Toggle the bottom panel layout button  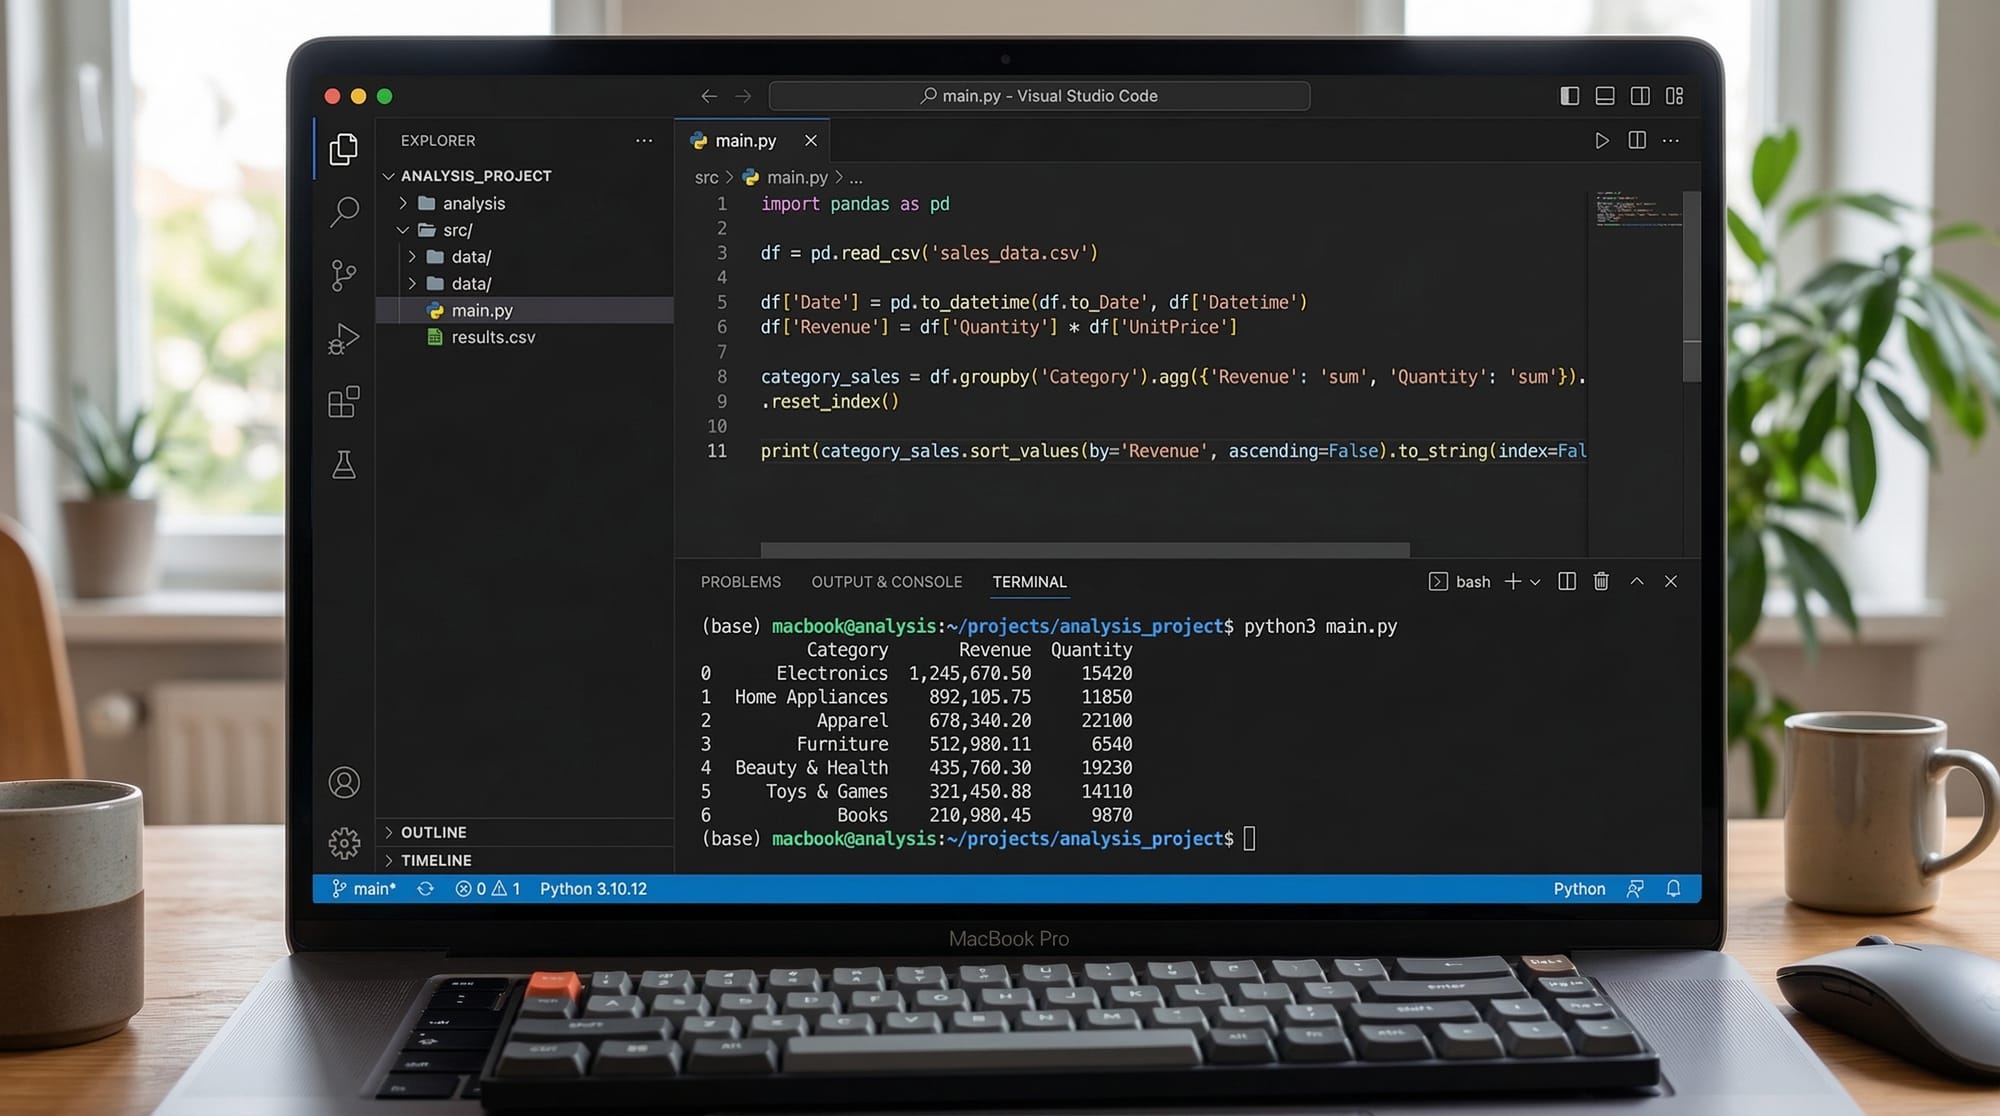click(x=1604, y=96)
